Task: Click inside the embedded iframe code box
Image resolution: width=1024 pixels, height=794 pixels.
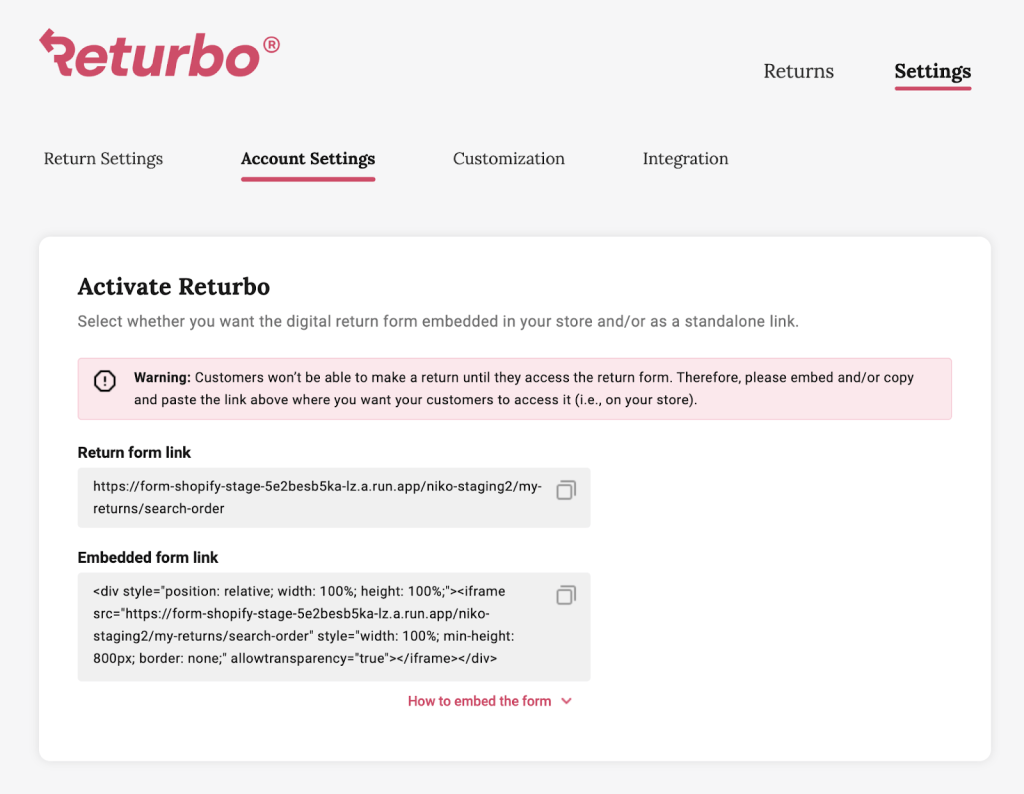Action: (334, 627)
